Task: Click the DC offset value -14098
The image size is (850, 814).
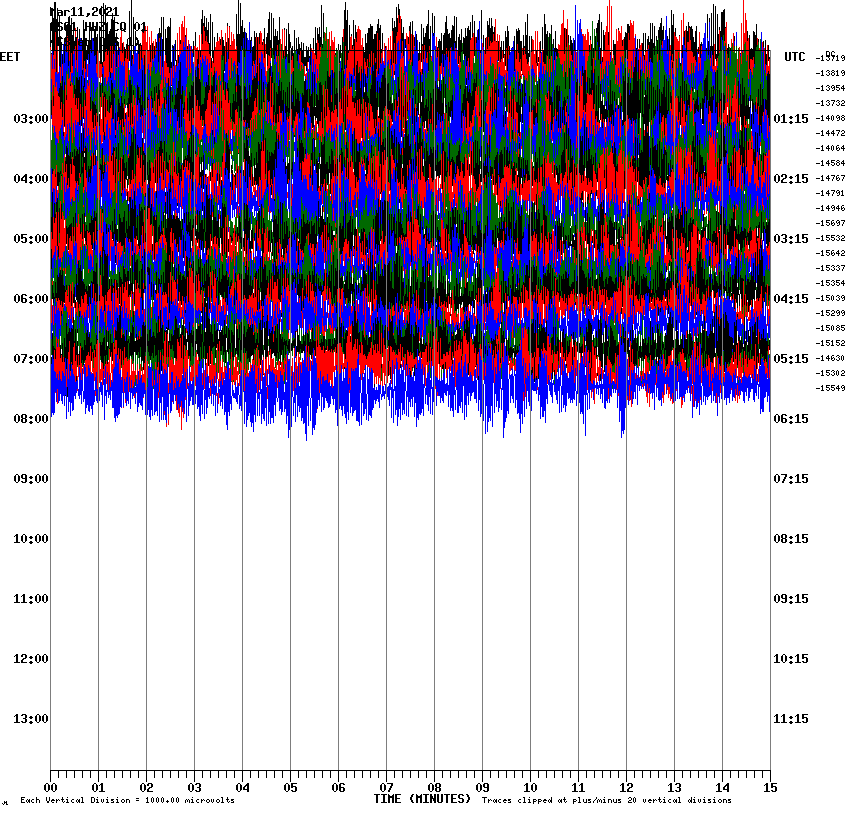Action: (831, 118)
